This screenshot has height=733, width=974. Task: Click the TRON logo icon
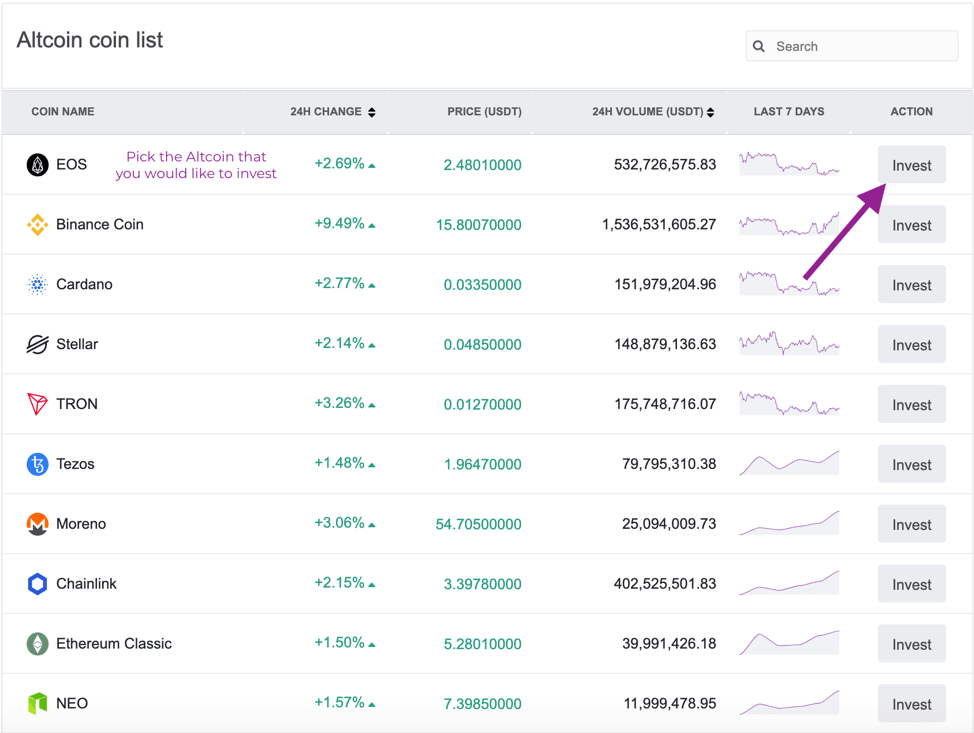click(x=37, y=404)
